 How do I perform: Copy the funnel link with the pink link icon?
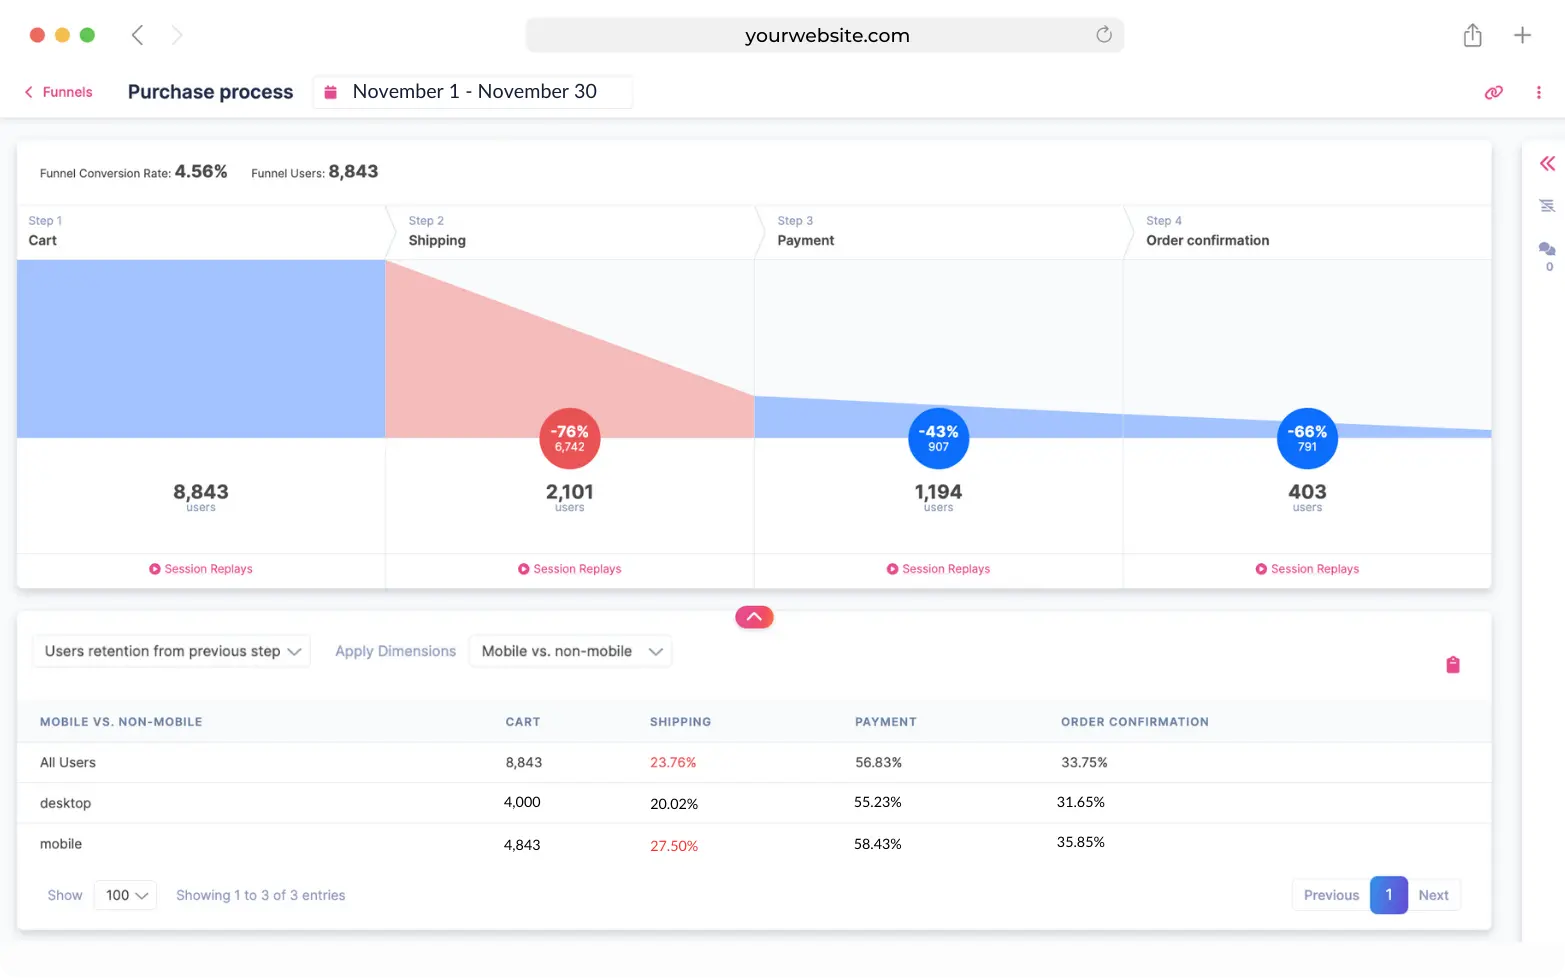pyautogui.click(x=1493, y=92)
